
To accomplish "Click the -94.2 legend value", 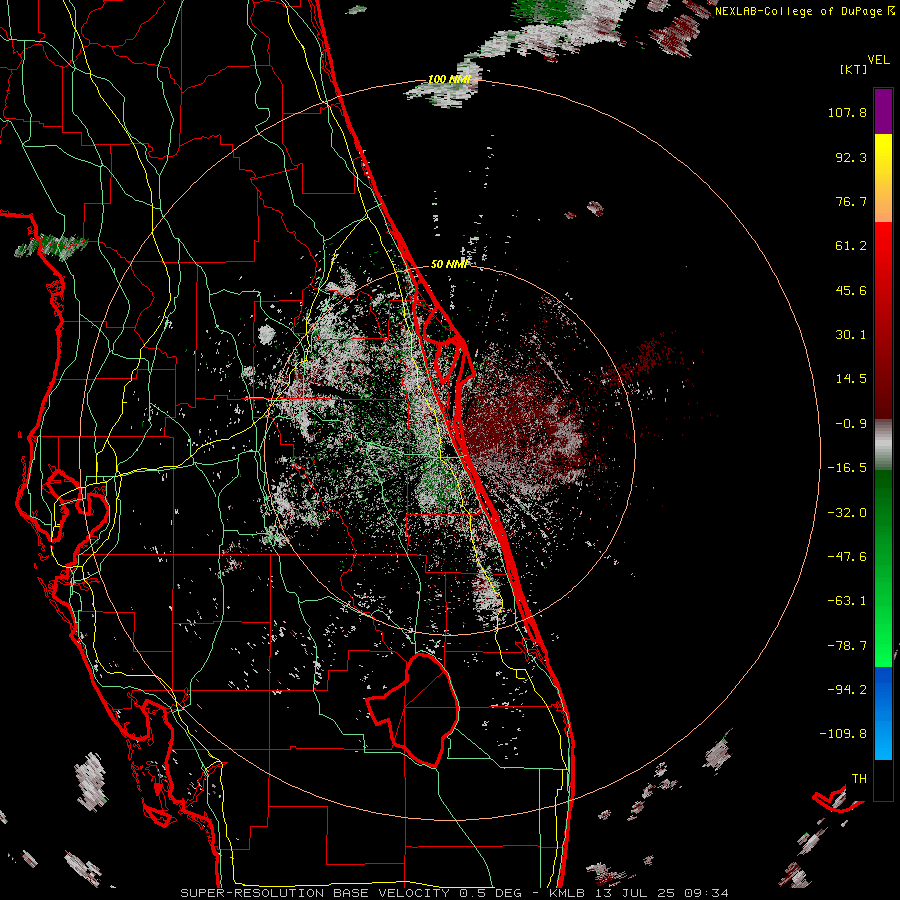I will coord(847,690).
